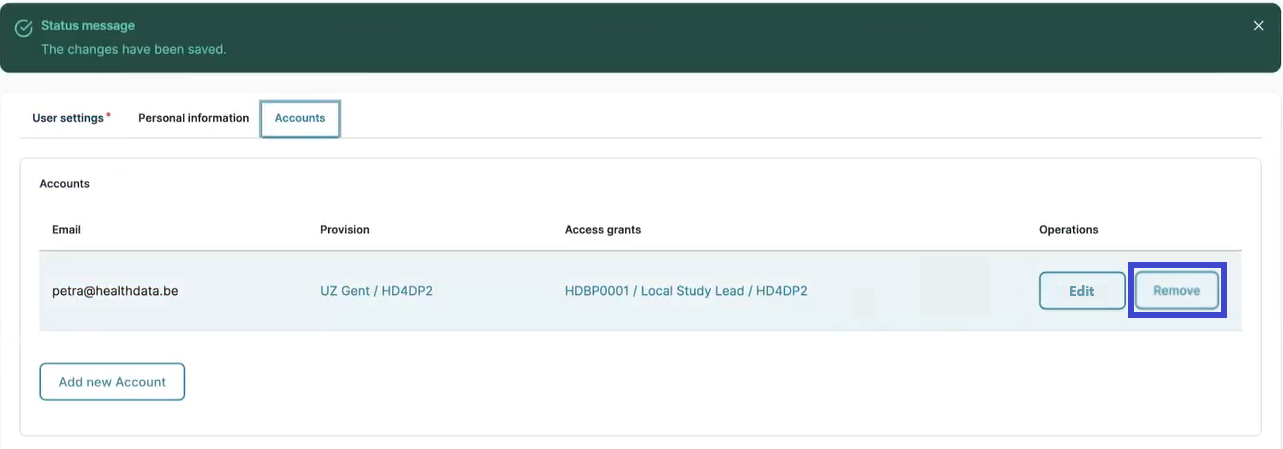Click 'The changes have been saved.' text
1283x449 pixels.
(x=133, y=49)
